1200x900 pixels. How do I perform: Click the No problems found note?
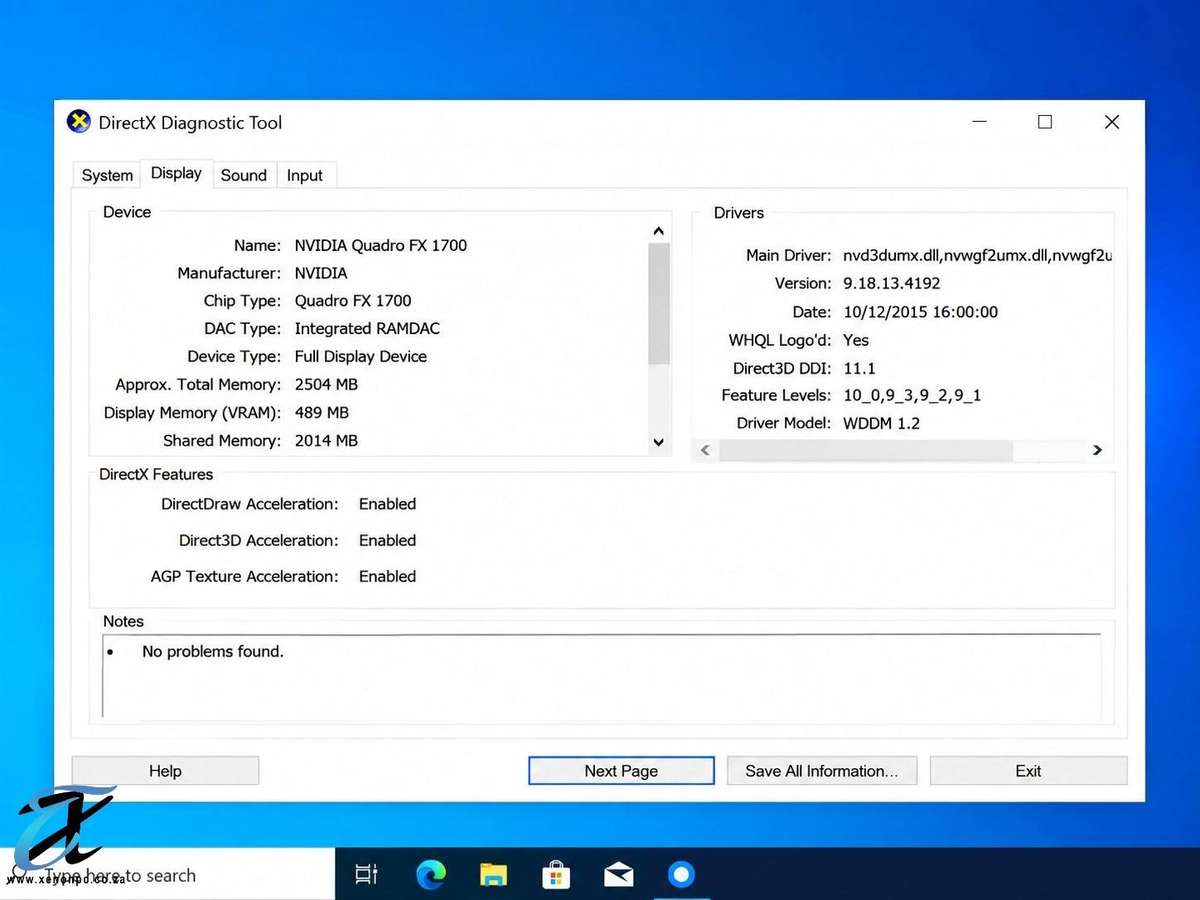(213, 652)
